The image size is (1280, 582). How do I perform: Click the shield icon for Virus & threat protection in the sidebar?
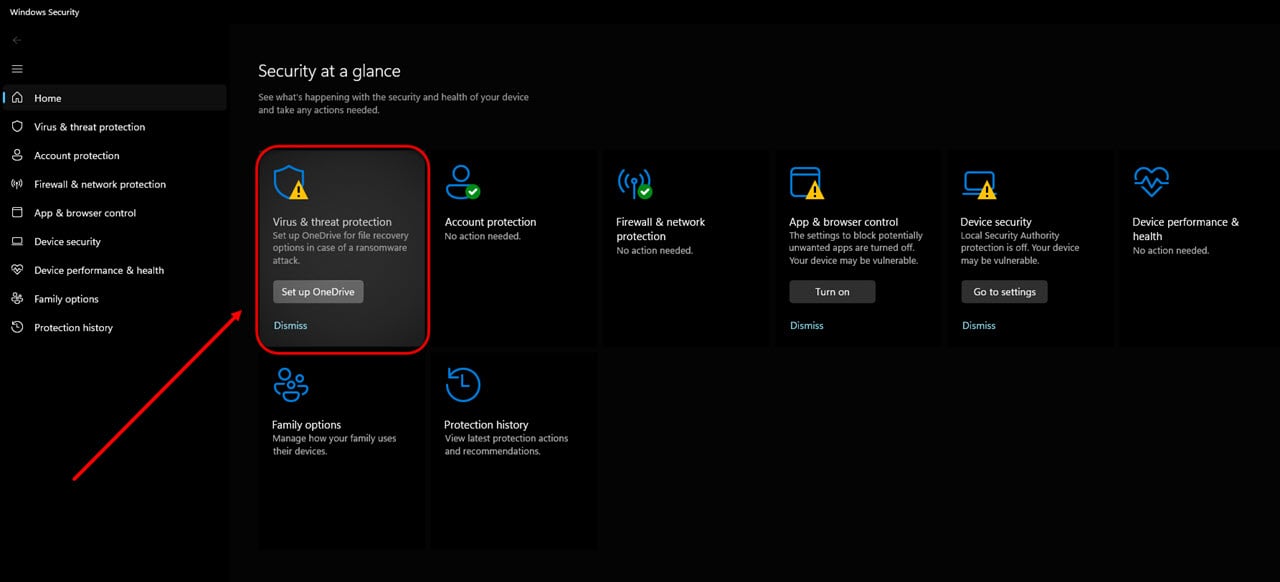(16, 127)
